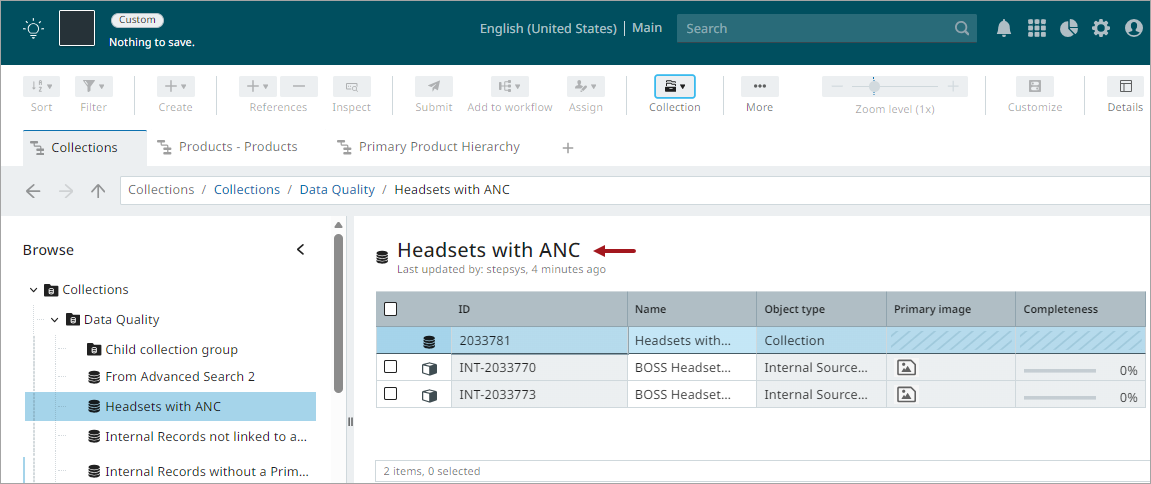Viewport: 1151px width, 484px height.
Task: Check the box for INT-2033773 row
Action: (391, 394)
